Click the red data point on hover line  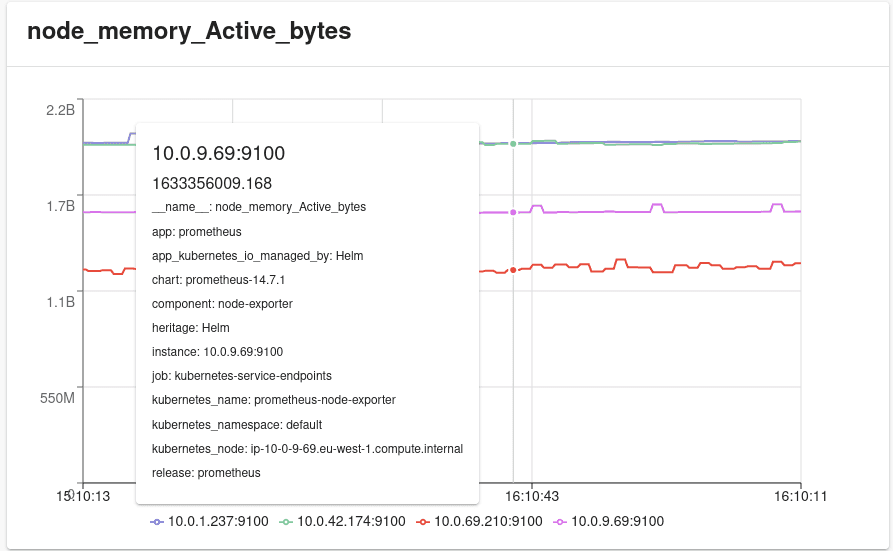[513, 270]
